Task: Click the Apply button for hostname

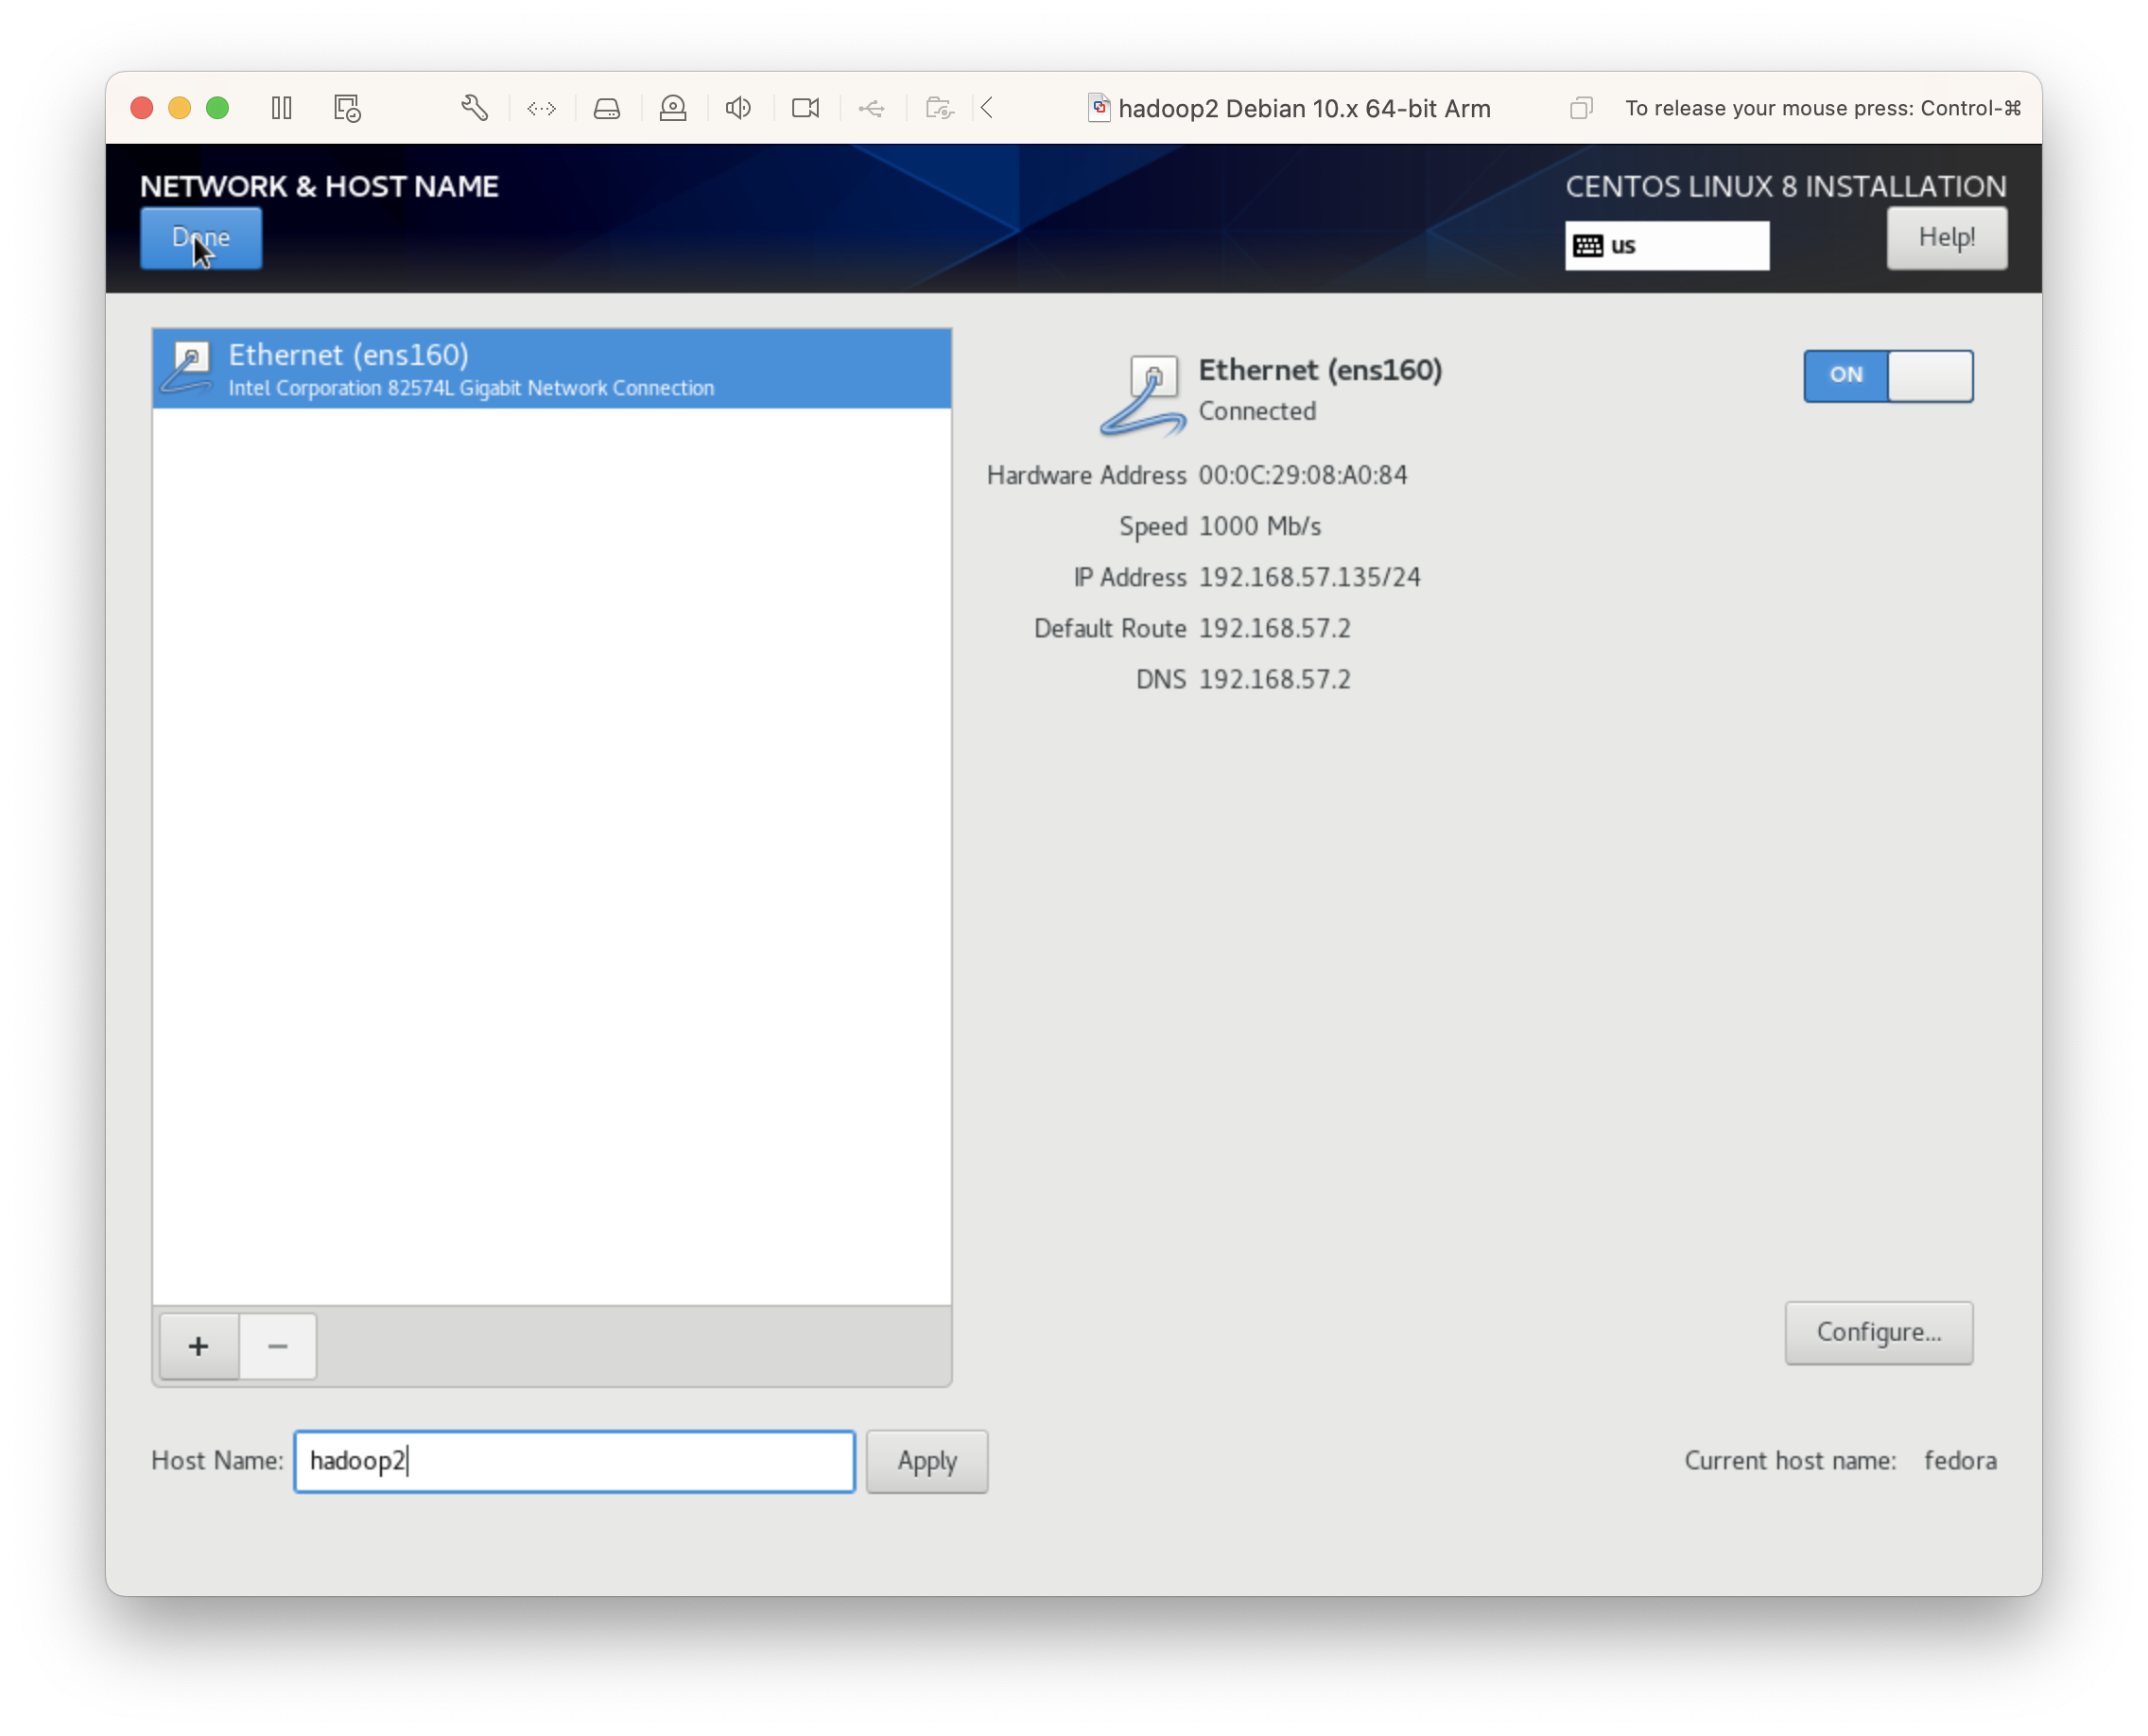Action: 927,1458
